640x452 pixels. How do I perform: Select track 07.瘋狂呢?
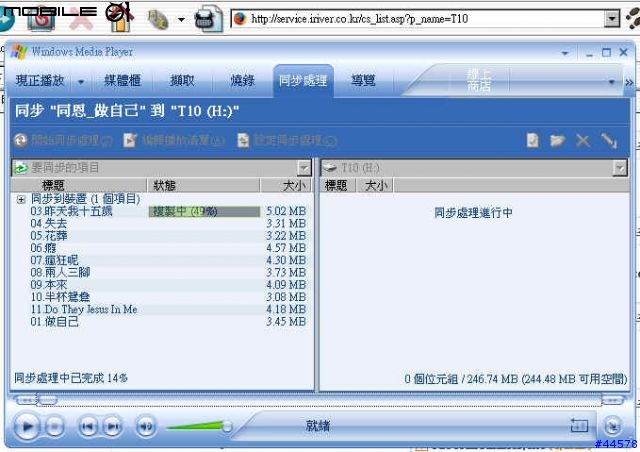tap(54, 260)
